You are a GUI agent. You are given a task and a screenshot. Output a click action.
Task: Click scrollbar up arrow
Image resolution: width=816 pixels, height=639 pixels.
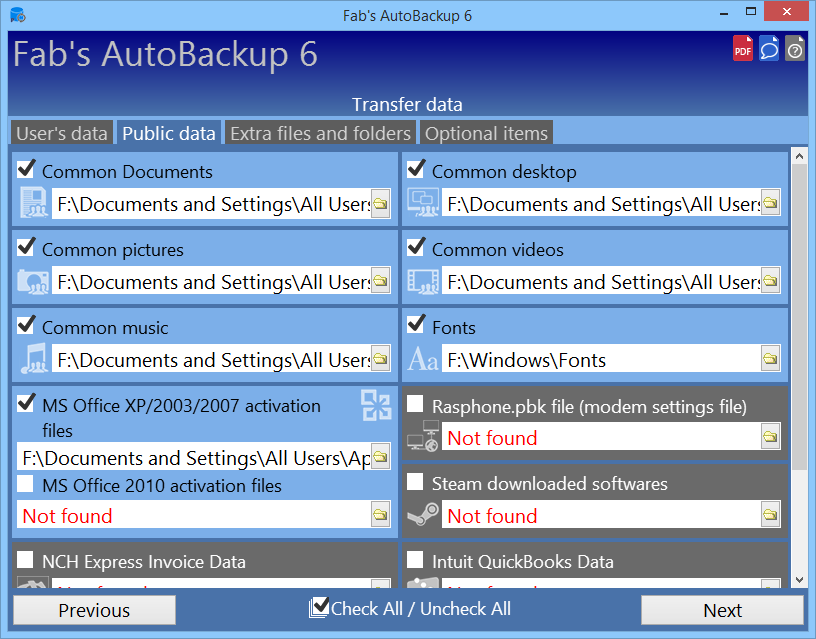799,155
